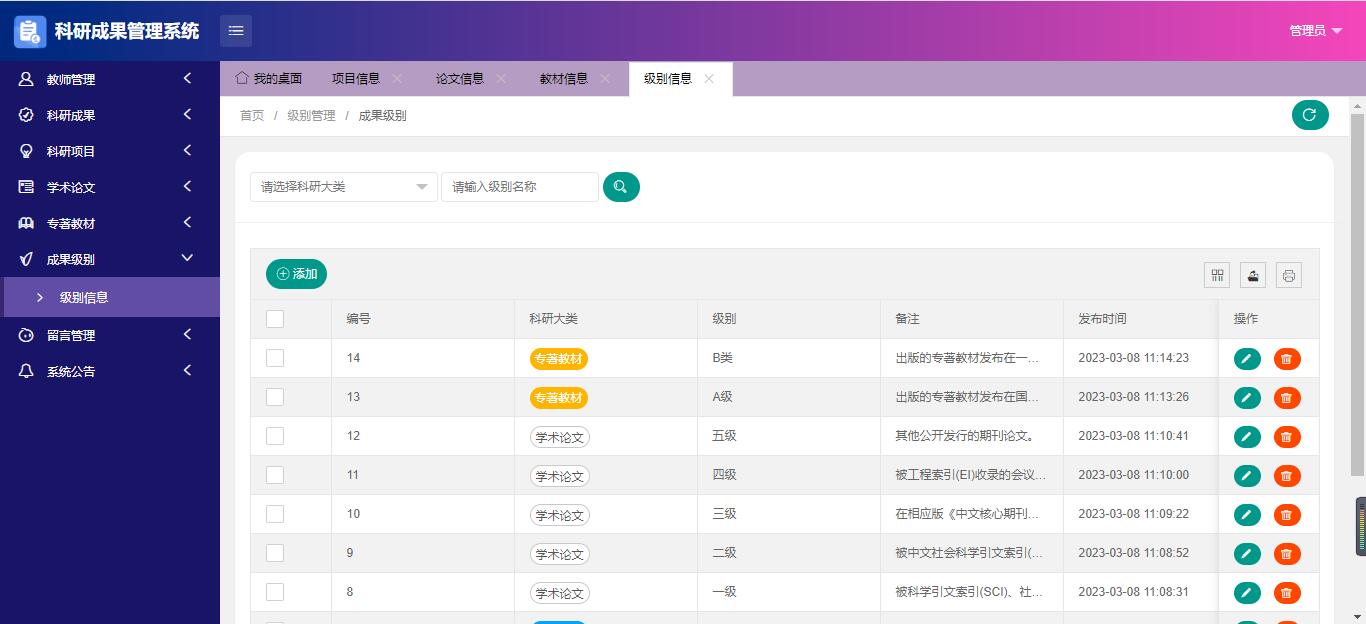Image resolution: width=1366 pixels, height=624 pixels.
Task: Expand the 留言管理 sidebar menu
Action: click(x=110, y=335)
